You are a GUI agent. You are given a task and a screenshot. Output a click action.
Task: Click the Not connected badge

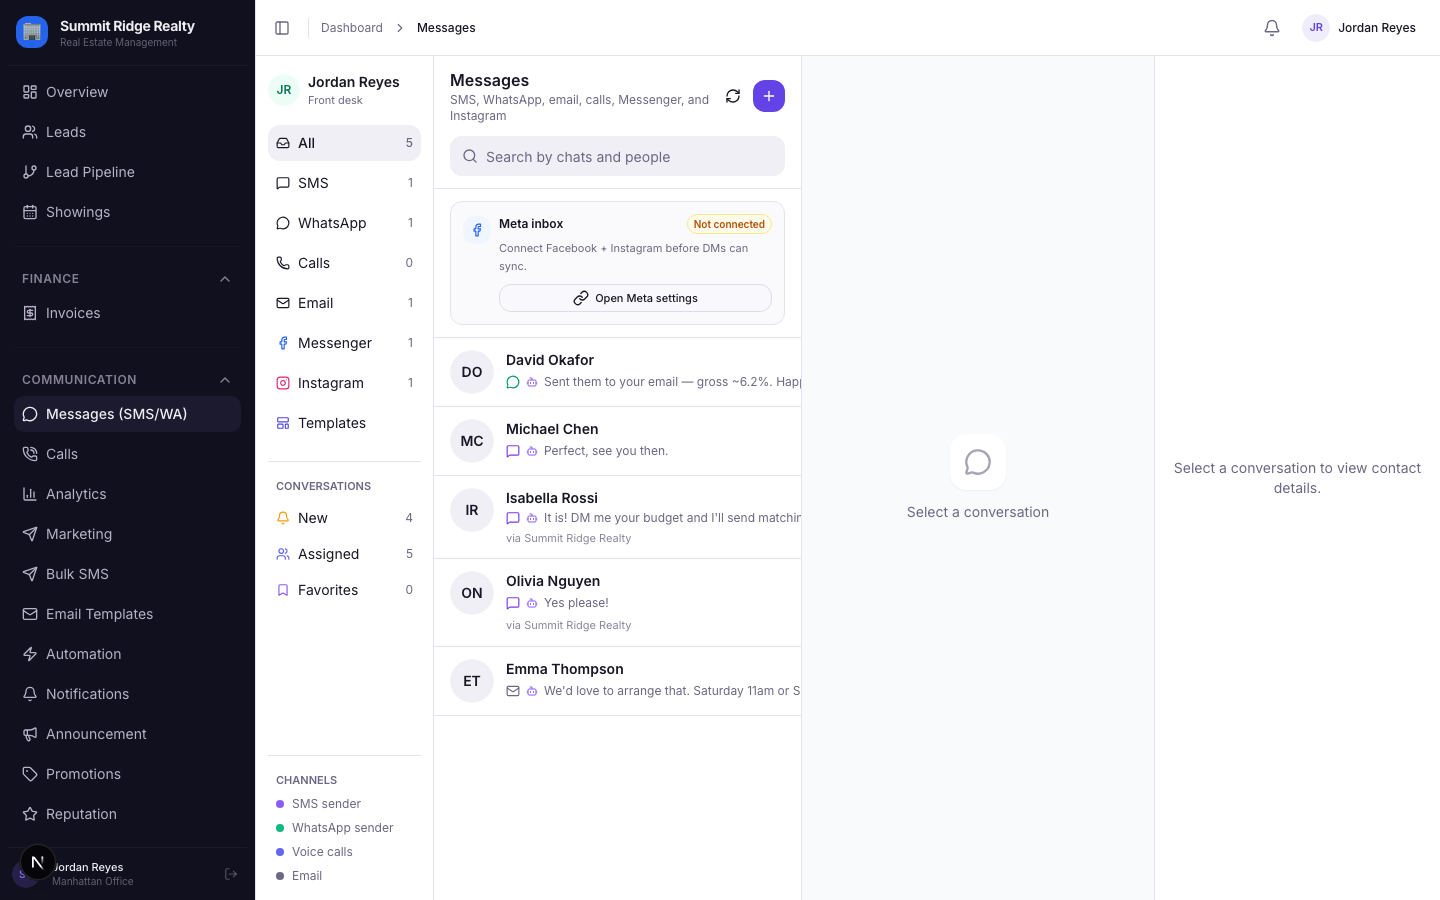(729, 224)
